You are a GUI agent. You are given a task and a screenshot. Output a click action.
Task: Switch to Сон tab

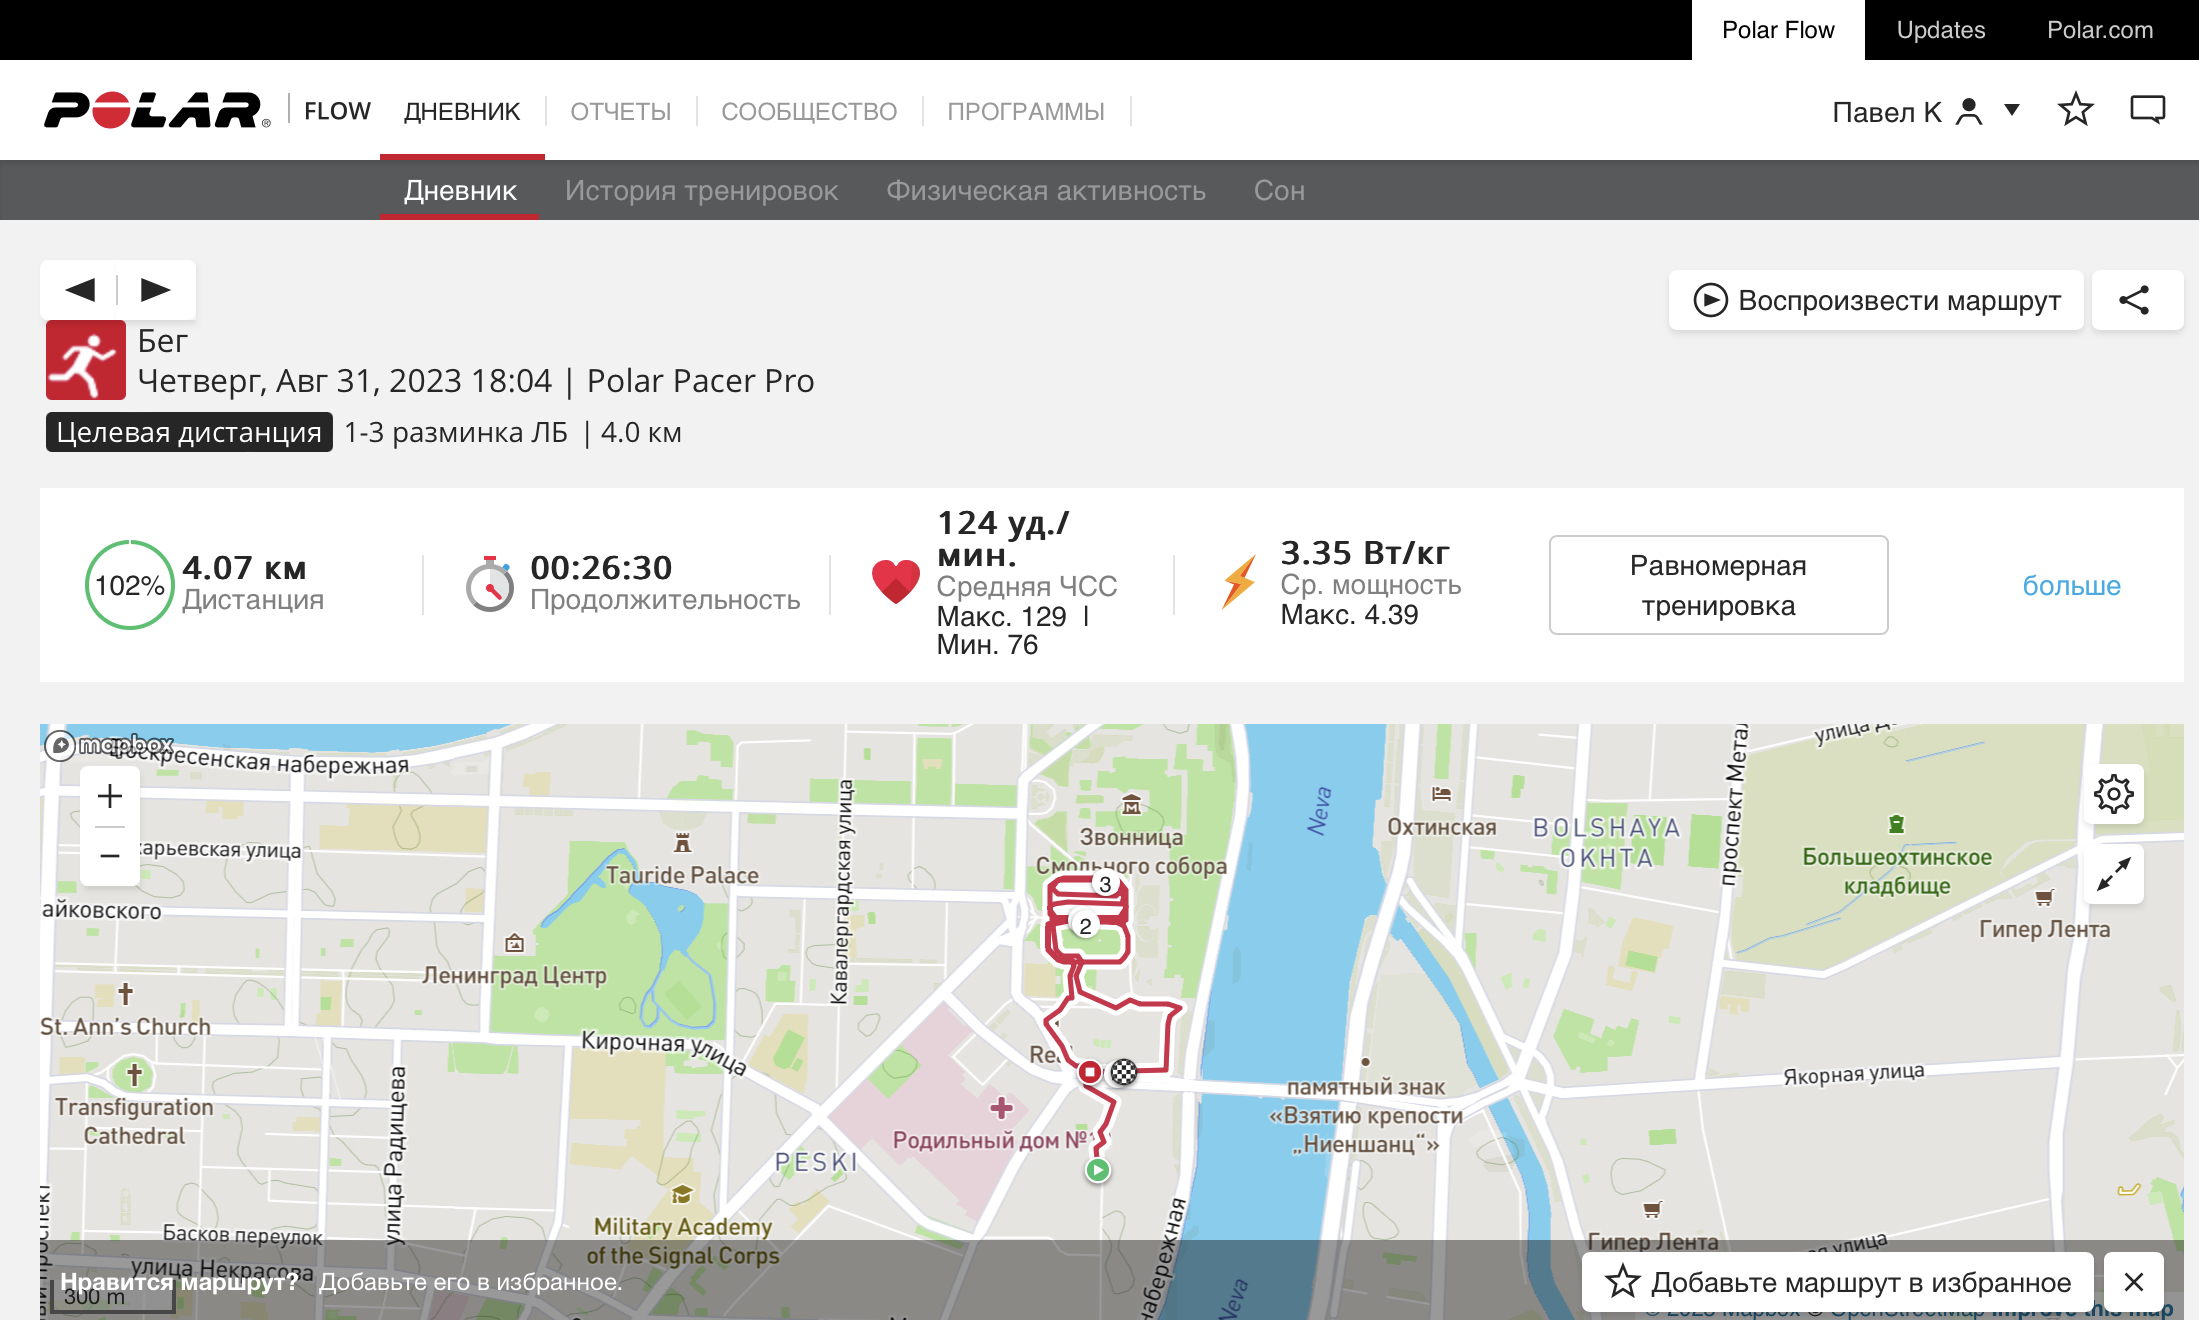click(x=1280, y=190)
